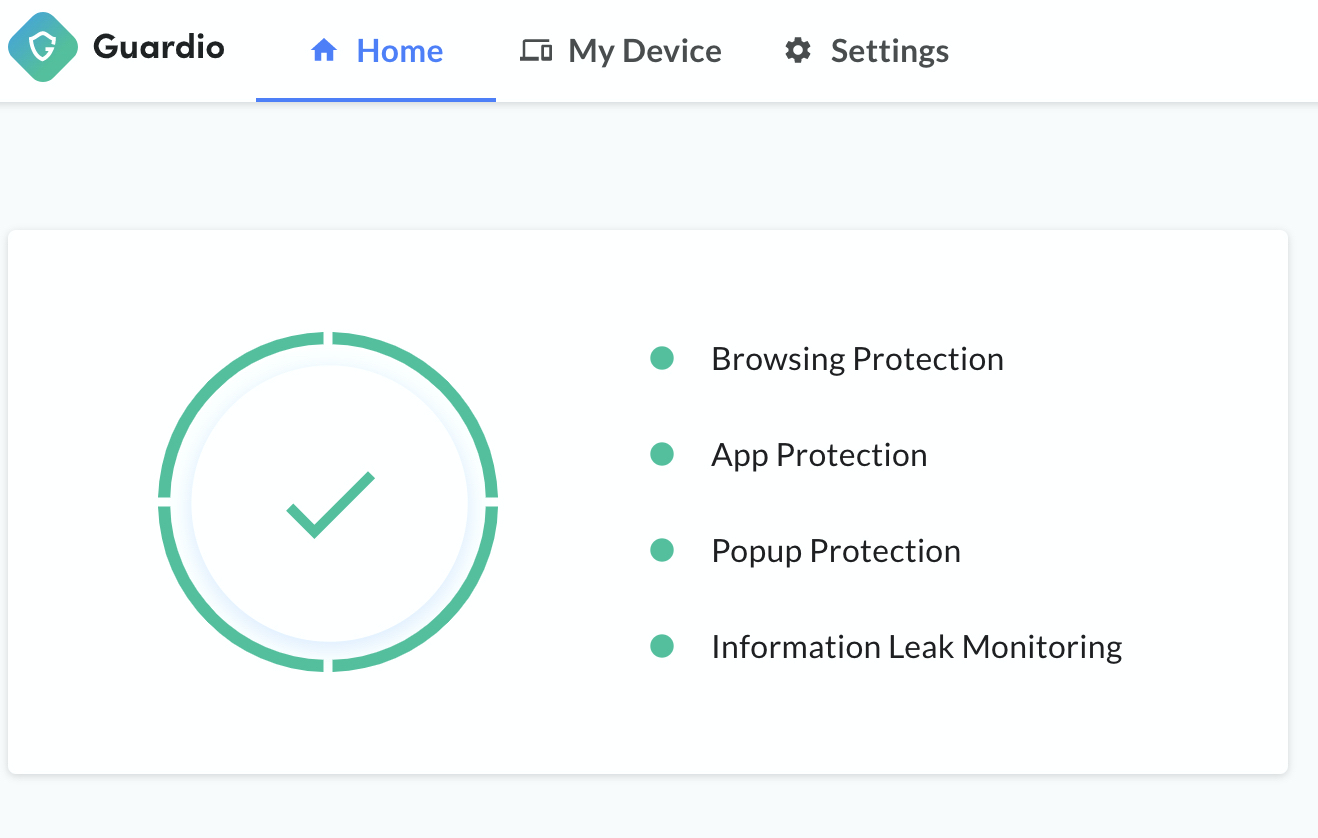The height and width of the screenshot is (838, 1318).
Task: Click the green checkmark status icon
Action: point(330,504)
